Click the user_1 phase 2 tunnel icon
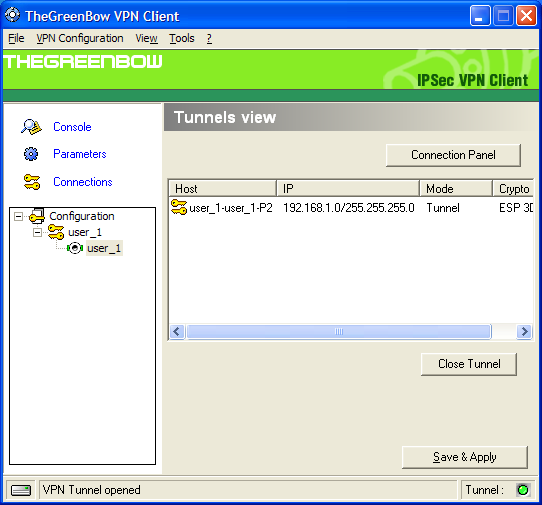 click(75, 248)
